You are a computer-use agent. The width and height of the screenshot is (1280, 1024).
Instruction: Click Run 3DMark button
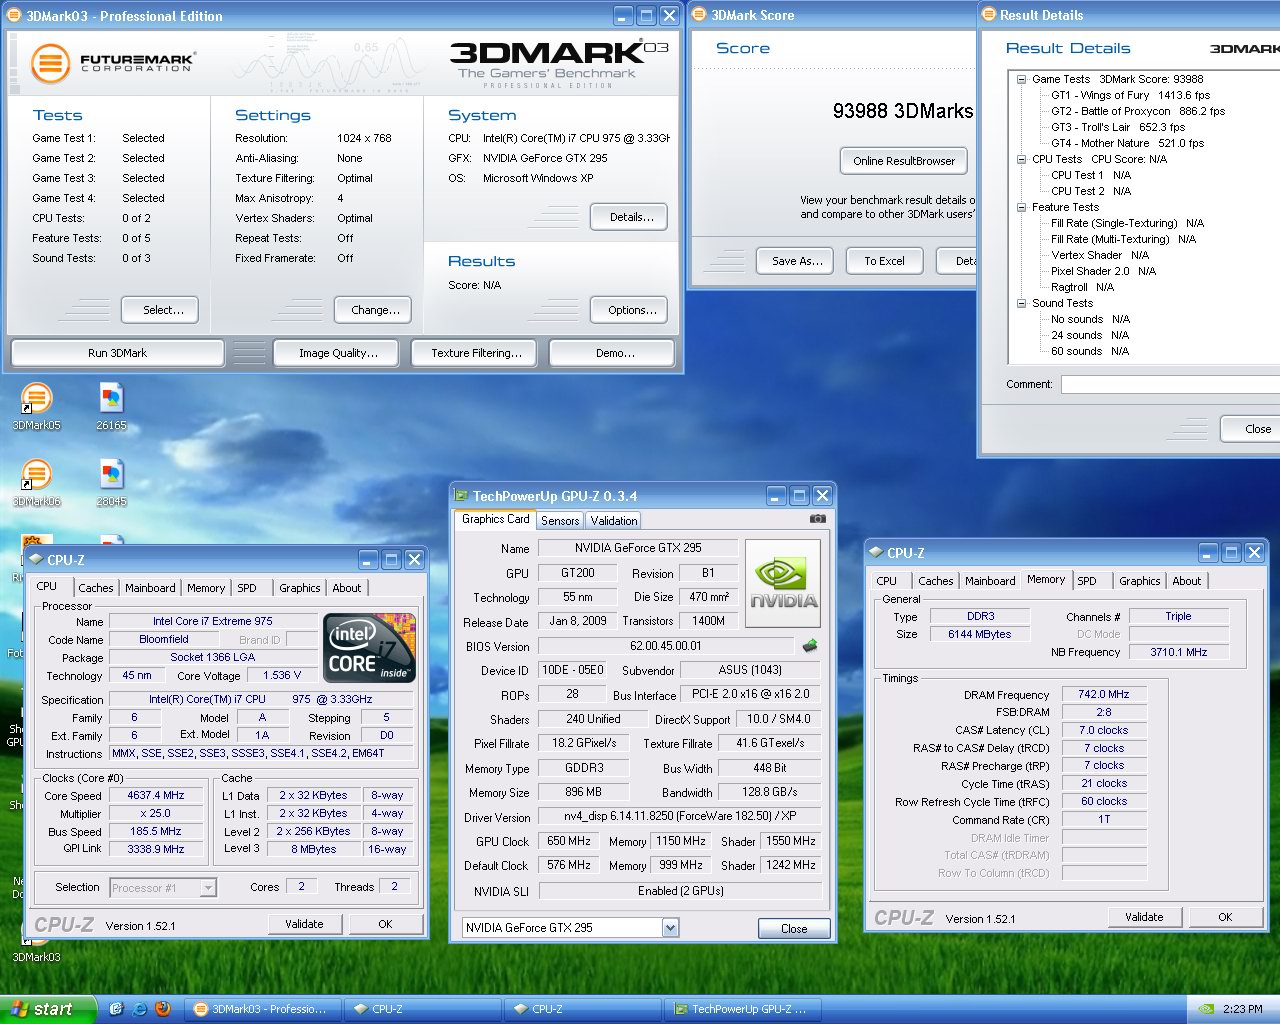tap(117, 353)
